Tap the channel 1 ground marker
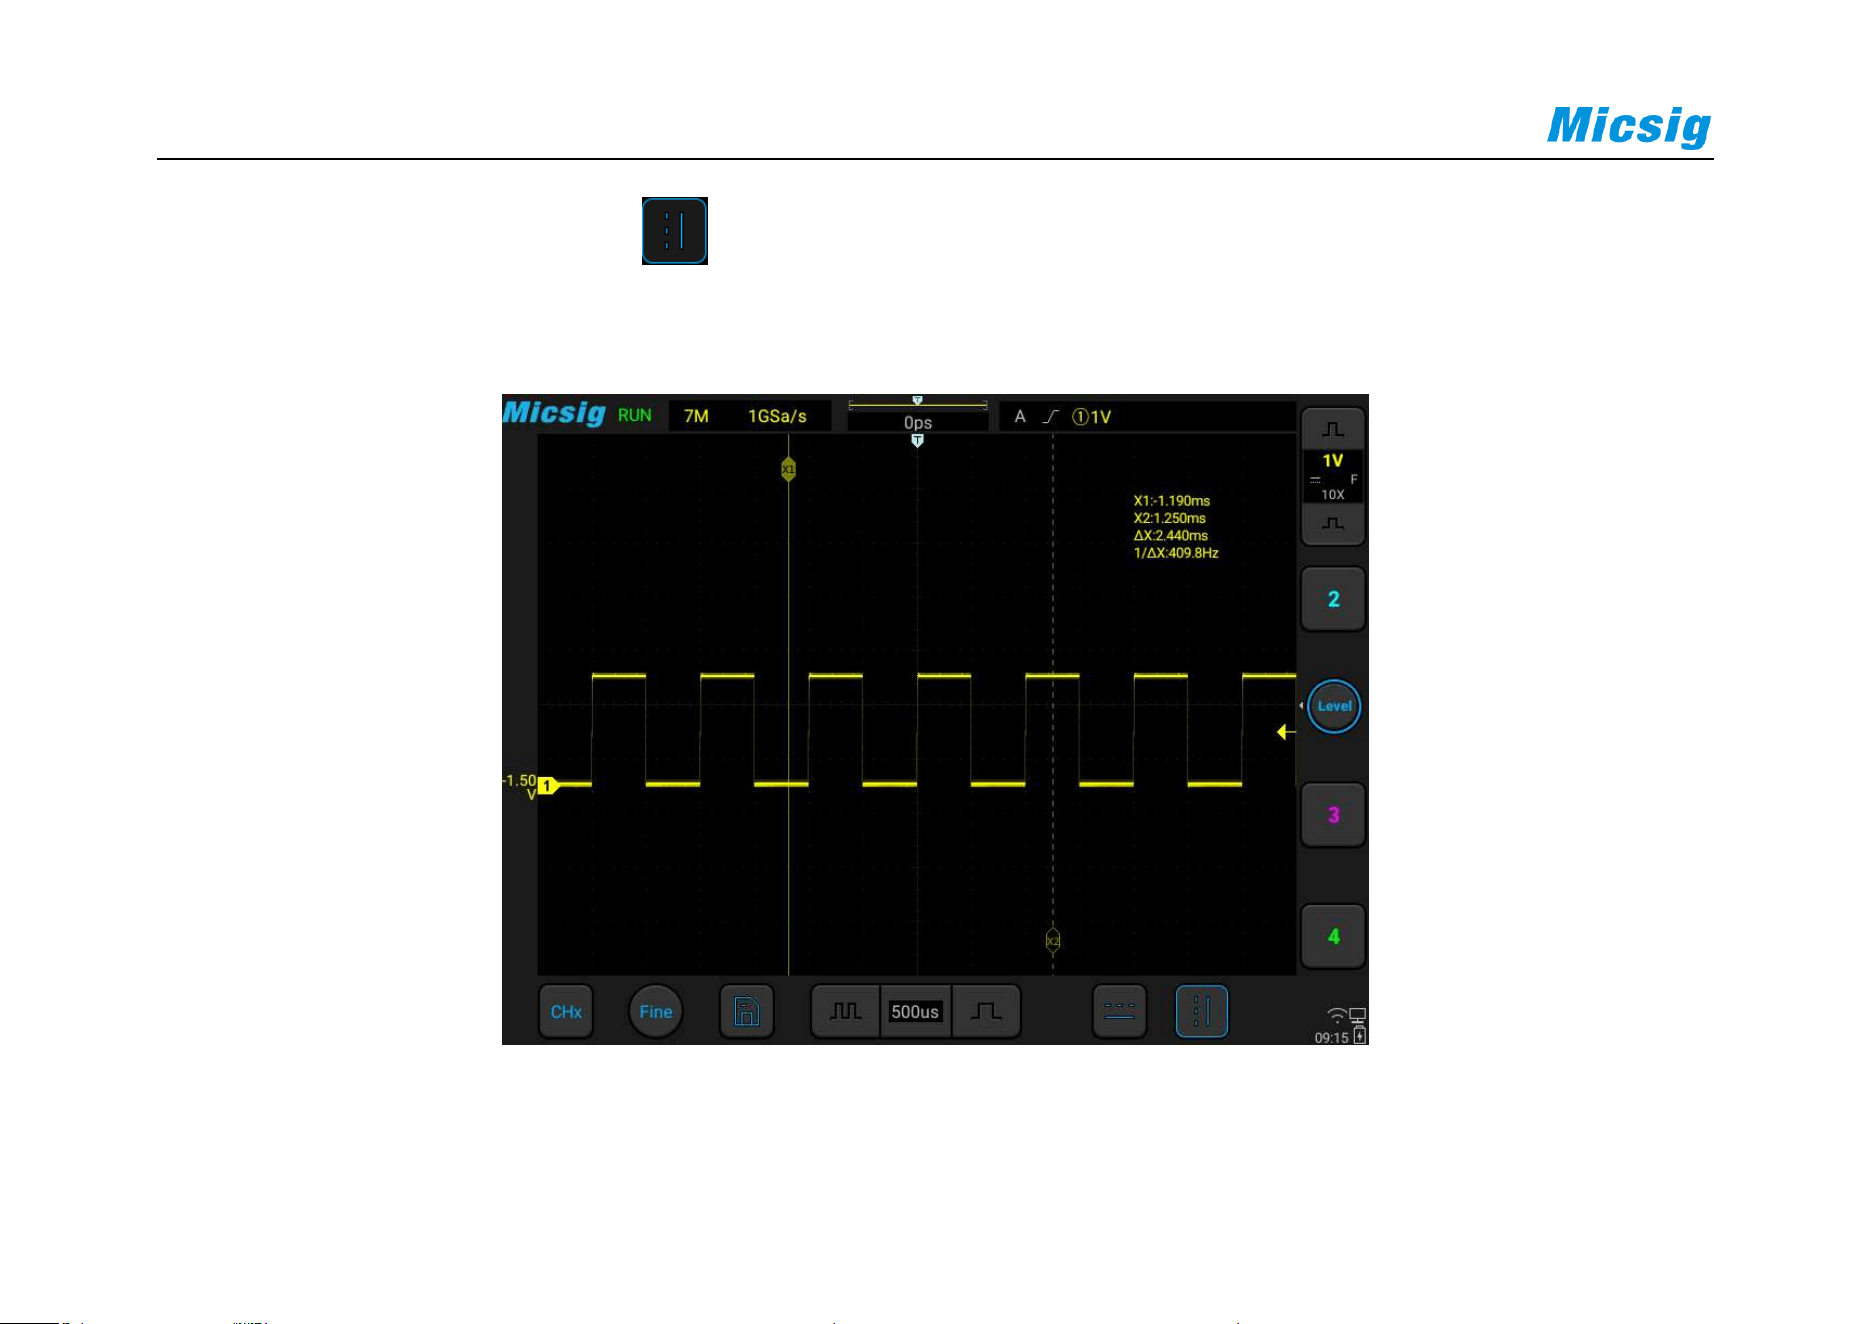The height and width of the screenshot is (1324, 1872). [547, 786]
